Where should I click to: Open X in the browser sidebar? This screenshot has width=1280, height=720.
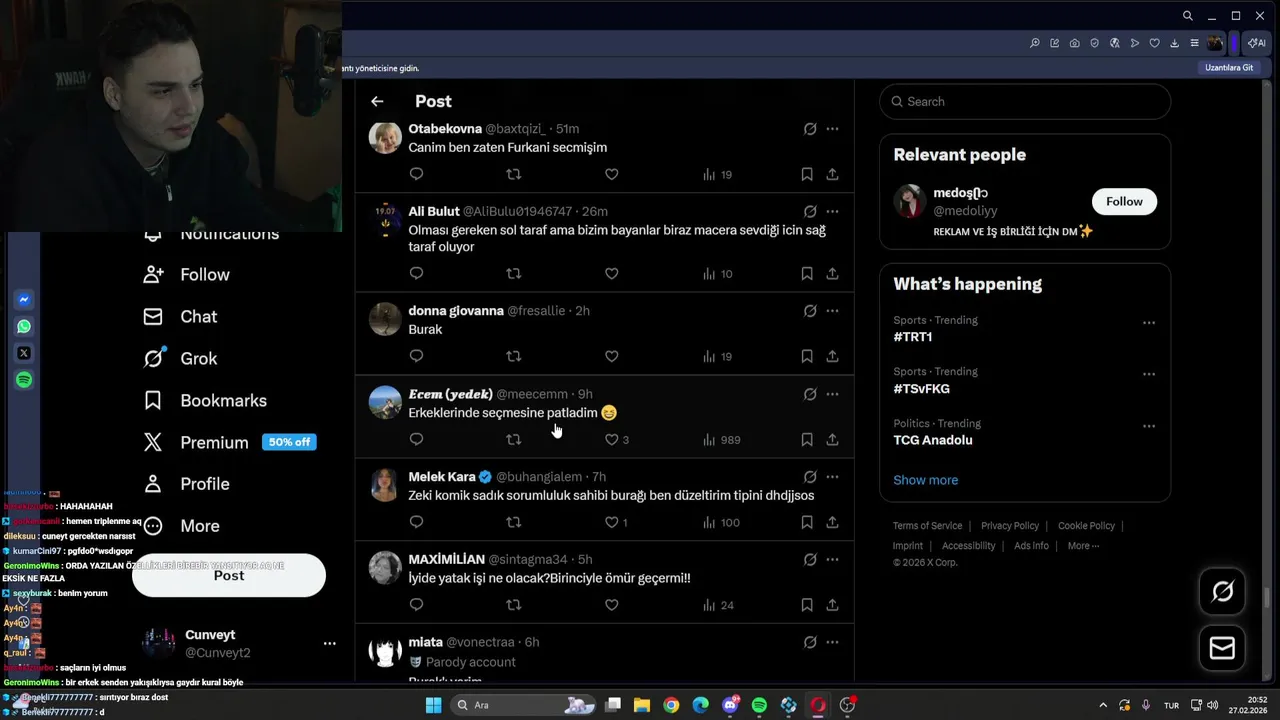(x=24, y=353)
